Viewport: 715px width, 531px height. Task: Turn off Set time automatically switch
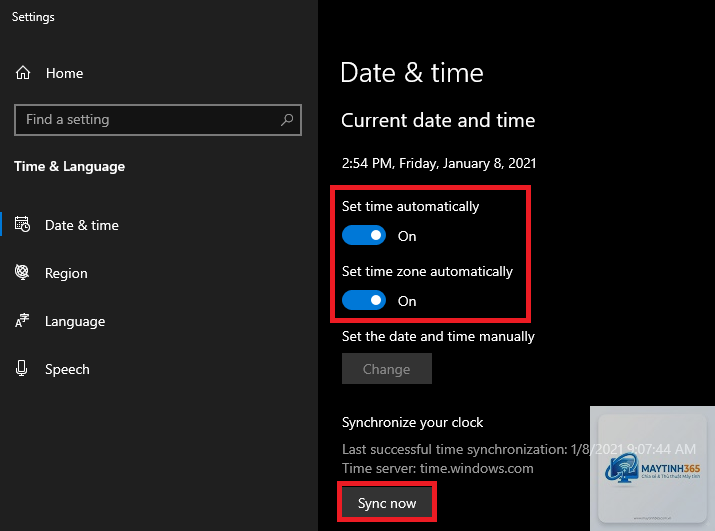pyautogui.click(x=364, y=235)
